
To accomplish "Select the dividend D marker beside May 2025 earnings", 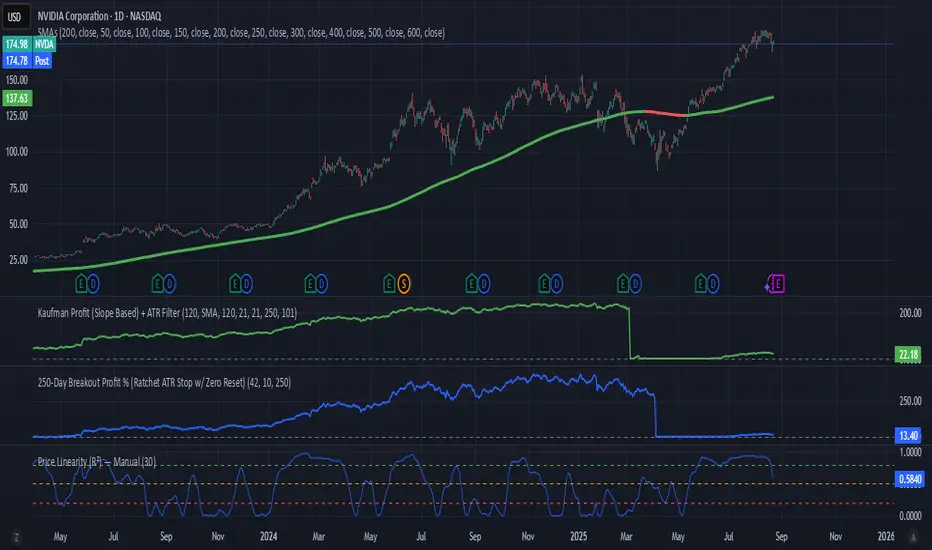I will [x=713, y=284].
